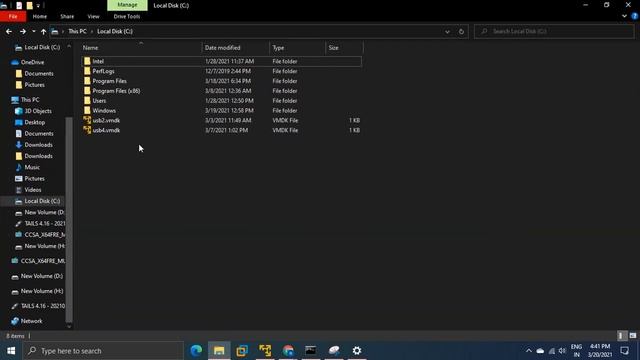
Task: Open Music in the sidebar
Action: click(x=32, y=167)
